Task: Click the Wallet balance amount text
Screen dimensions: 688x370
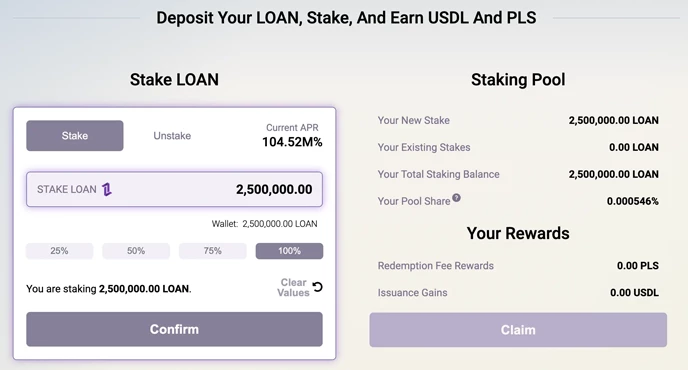Action: click(280, 224)
